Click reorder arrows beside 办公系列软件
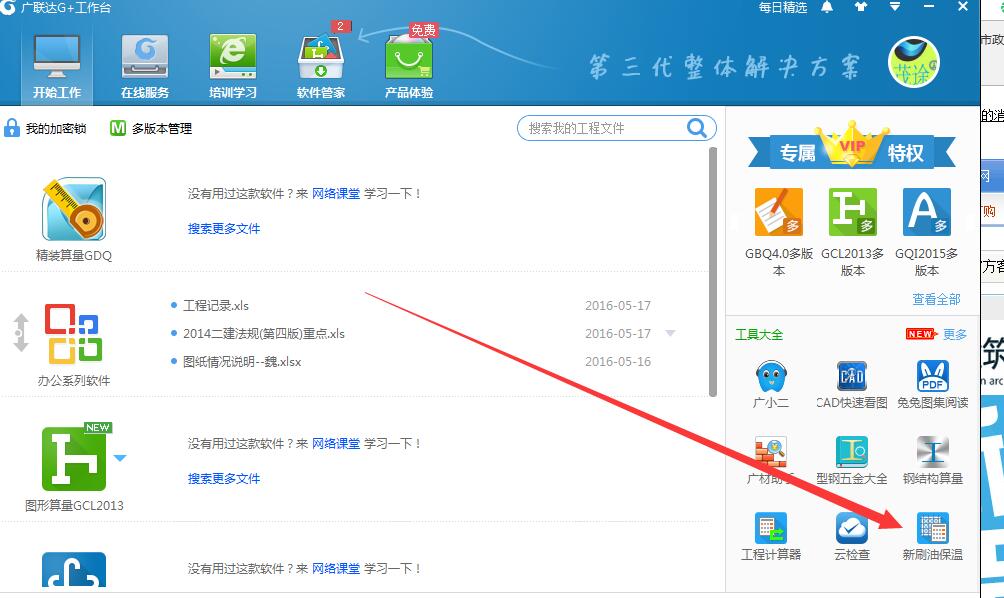The height and width of the screenshot is (598, 1004). point(21,333)
